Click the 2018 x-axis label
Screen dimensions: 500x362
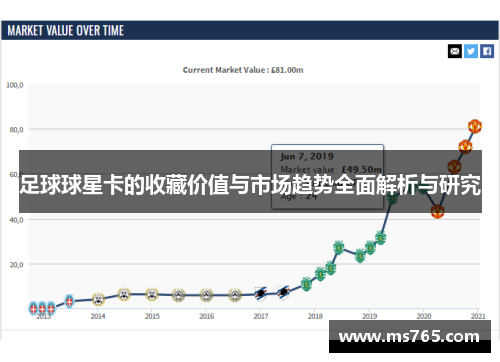(315, 316)
